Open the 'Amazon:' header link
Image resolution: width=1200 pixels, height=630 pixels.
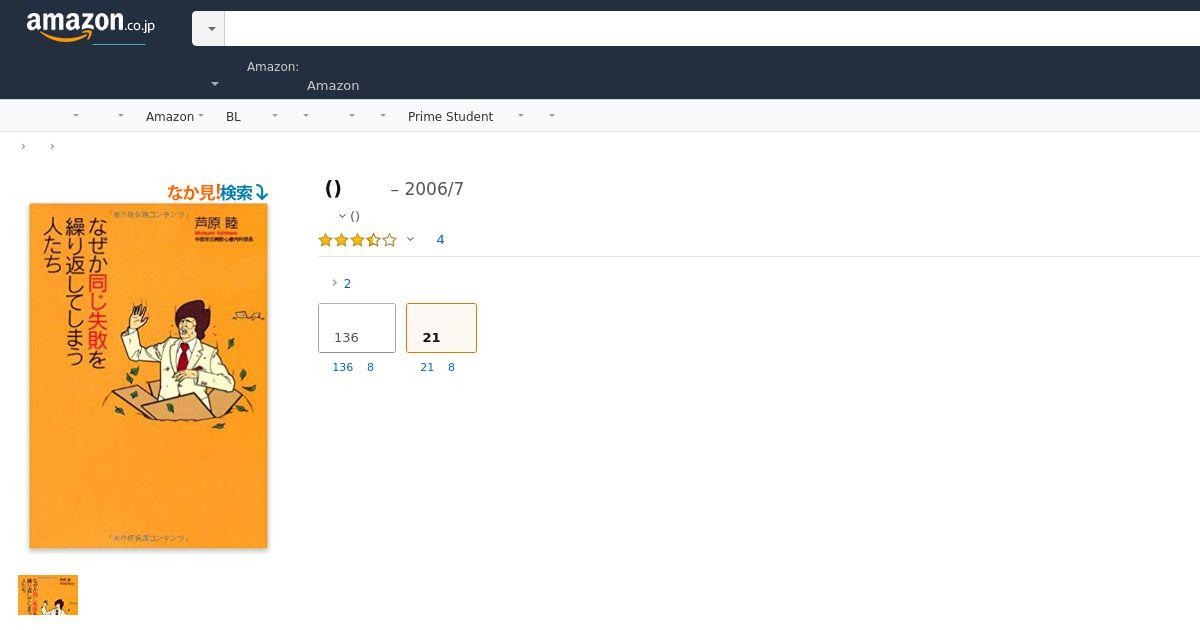pos(273,67)
